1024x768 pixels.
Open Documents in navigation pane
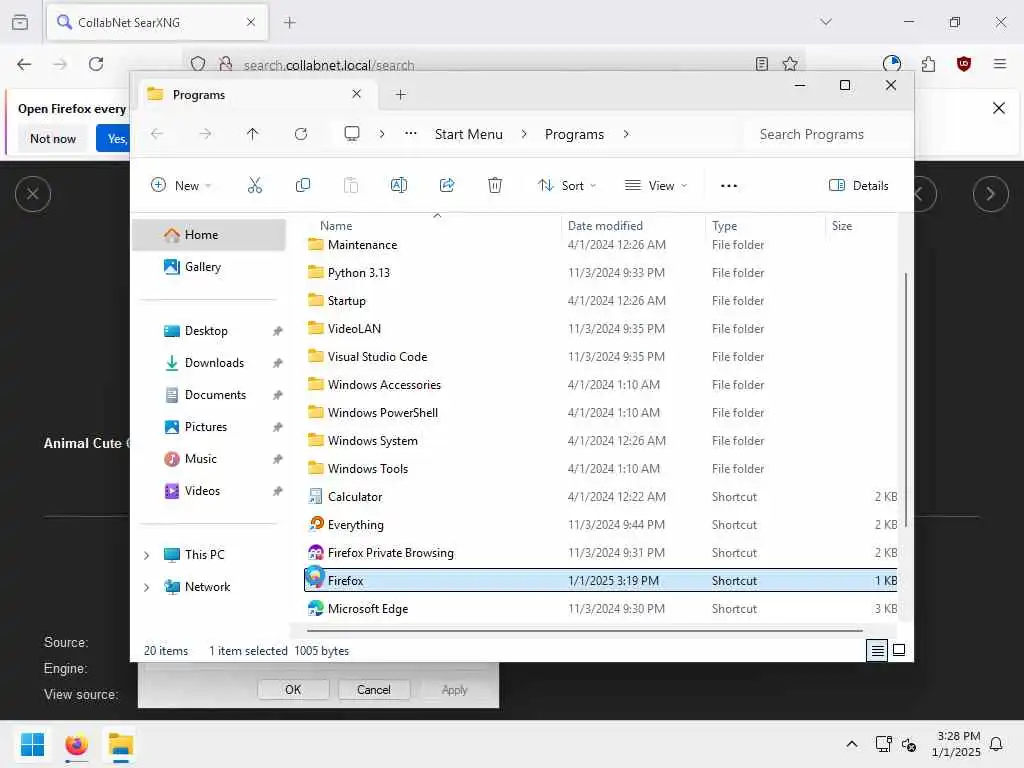pos(209,395)
